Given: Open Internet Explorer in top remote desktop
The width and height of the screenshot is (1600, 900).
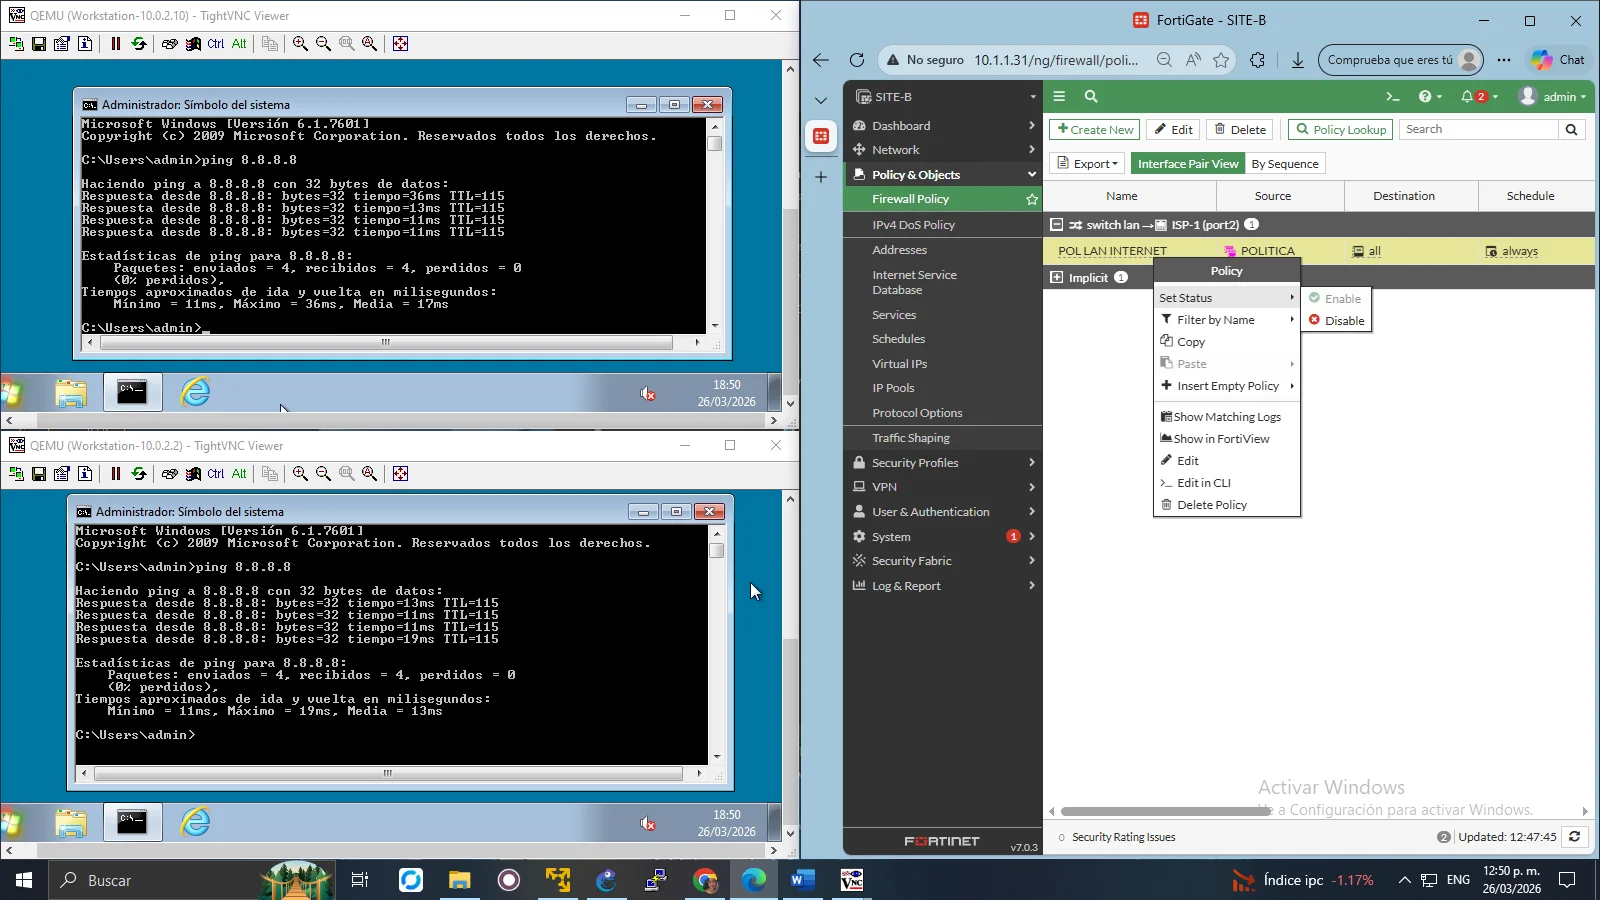Looking at the screenshot, I should tap(196, 392).
